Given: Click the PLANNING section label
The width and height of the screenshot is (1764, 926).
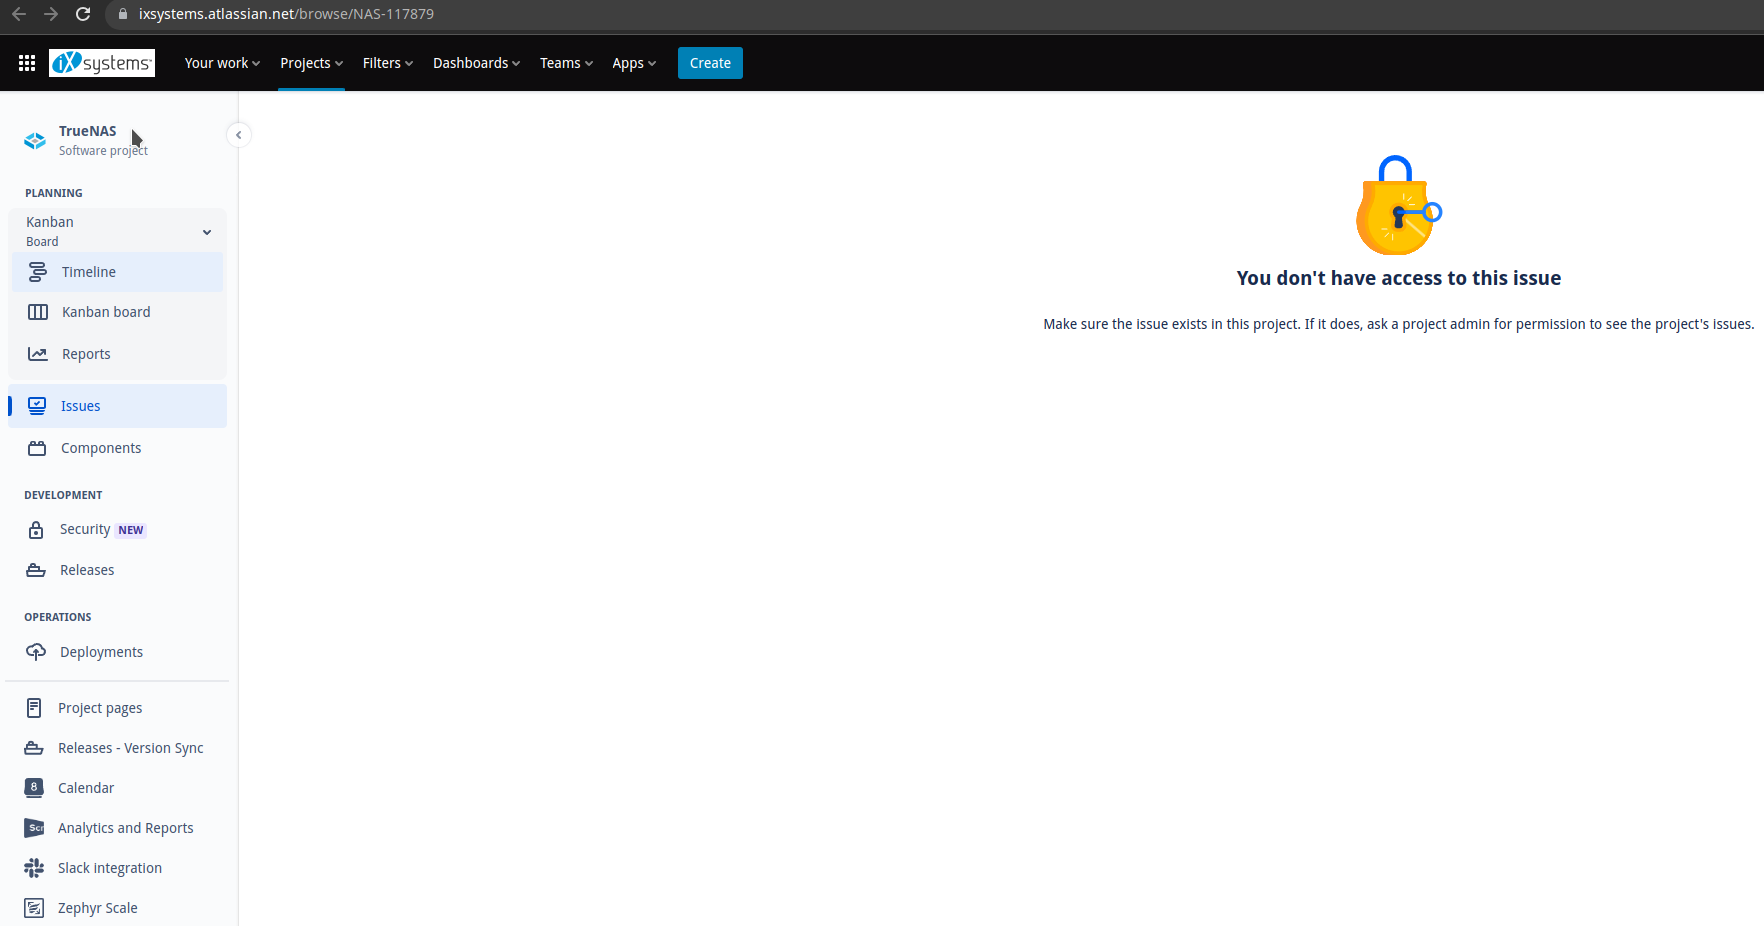Looking at the screenshot, I should pos(54,193).
